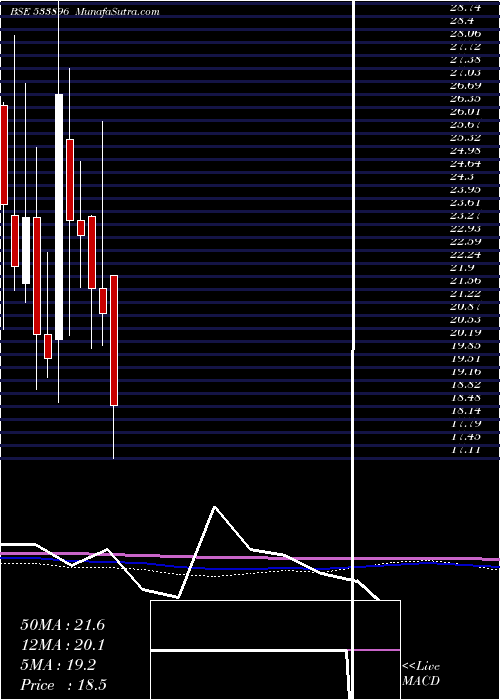The width and height of the screenshot is (500, 700).
Task: Select the 18.14 price axis label
Action: [x=466, y=410]
